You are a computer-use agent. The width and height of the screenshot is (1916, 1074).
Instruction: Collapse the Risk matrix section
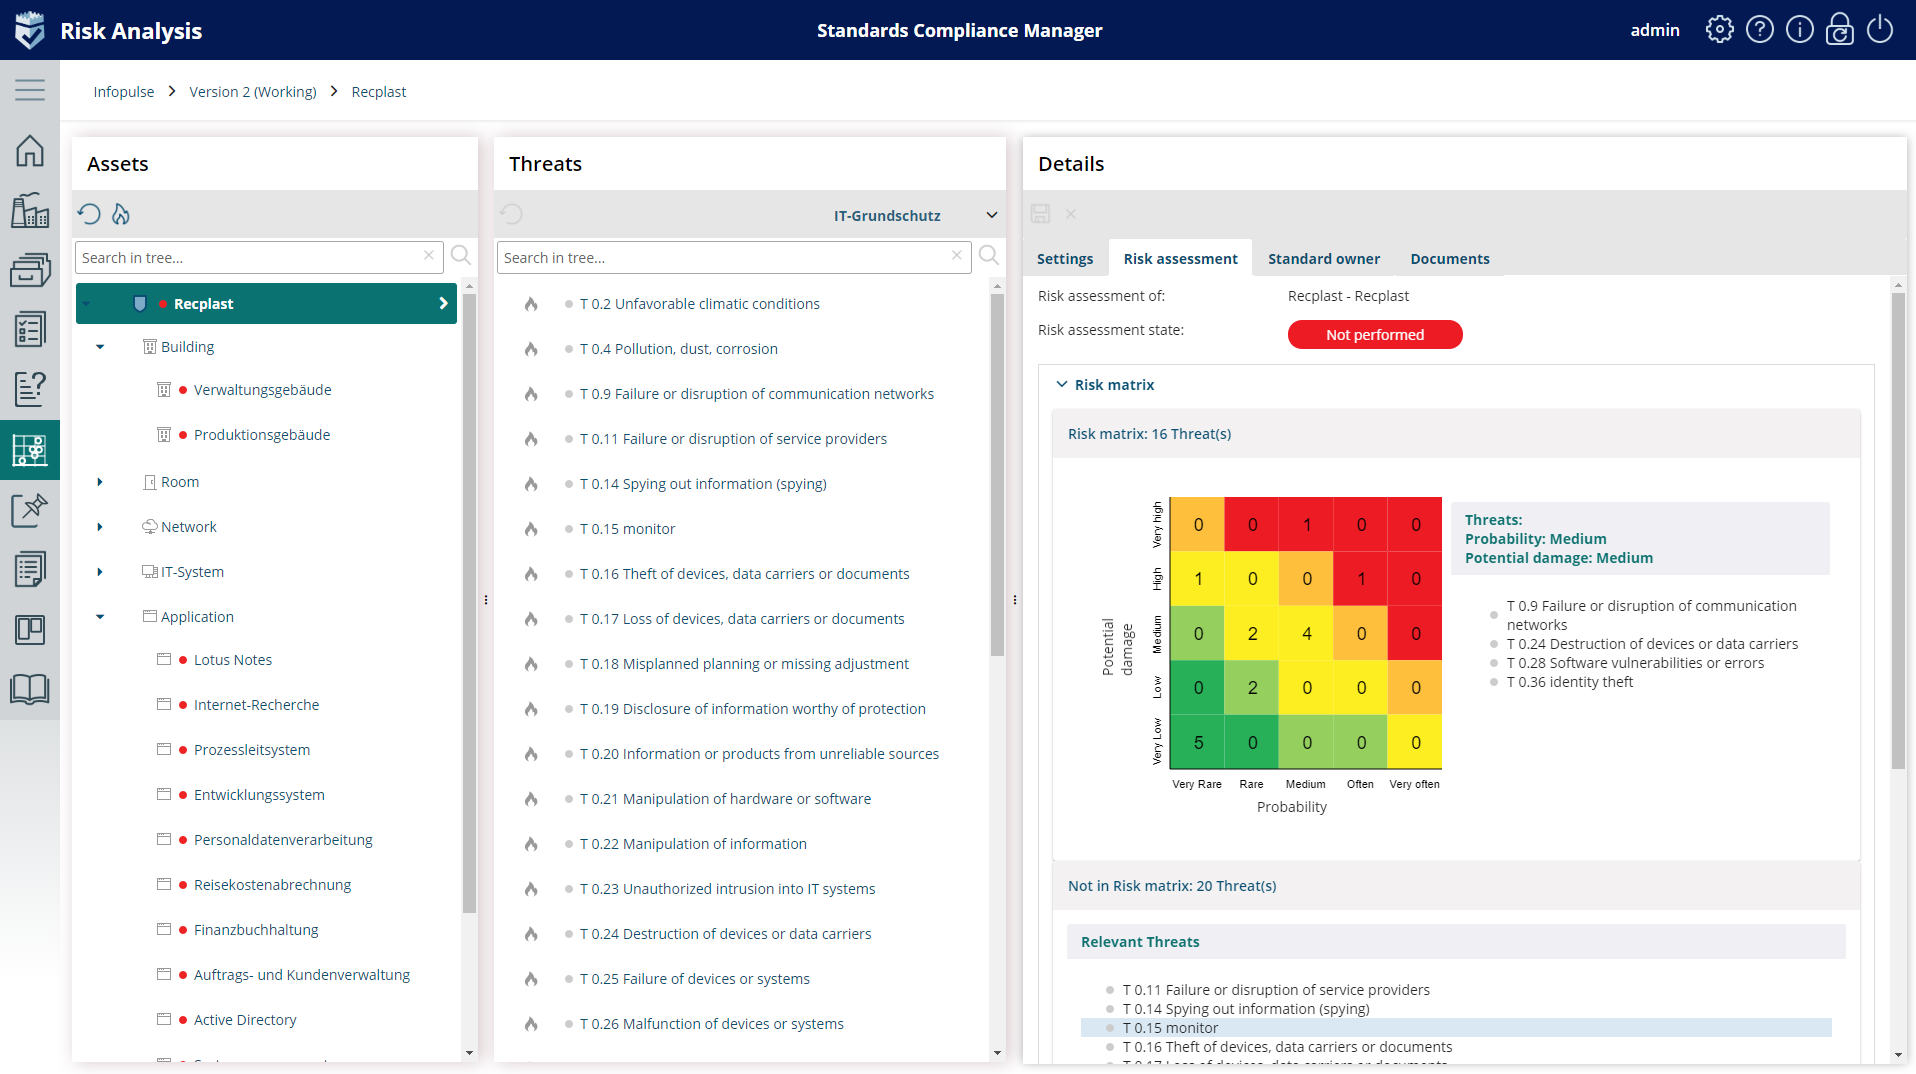[1062, 385]
